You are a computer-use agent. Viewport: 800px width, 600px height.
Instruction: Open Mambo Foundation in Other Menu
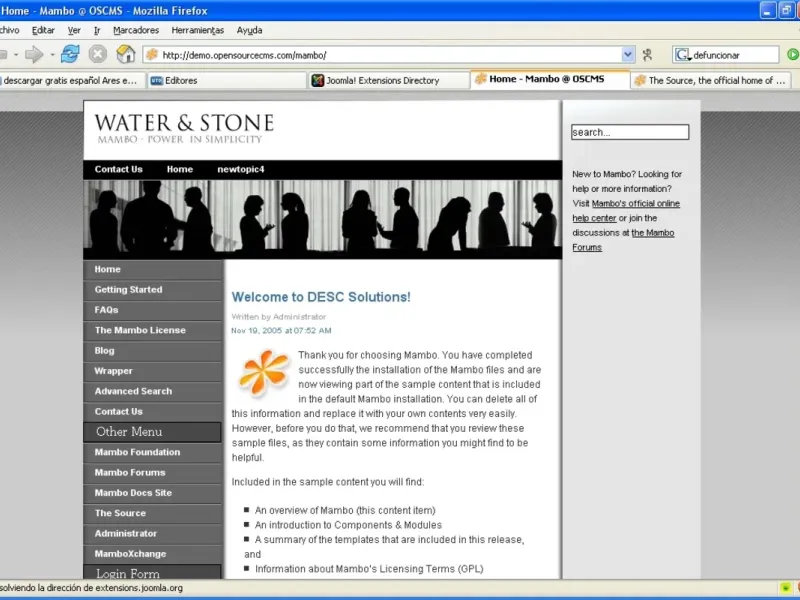pyautogui.click(x=153, y=452)
